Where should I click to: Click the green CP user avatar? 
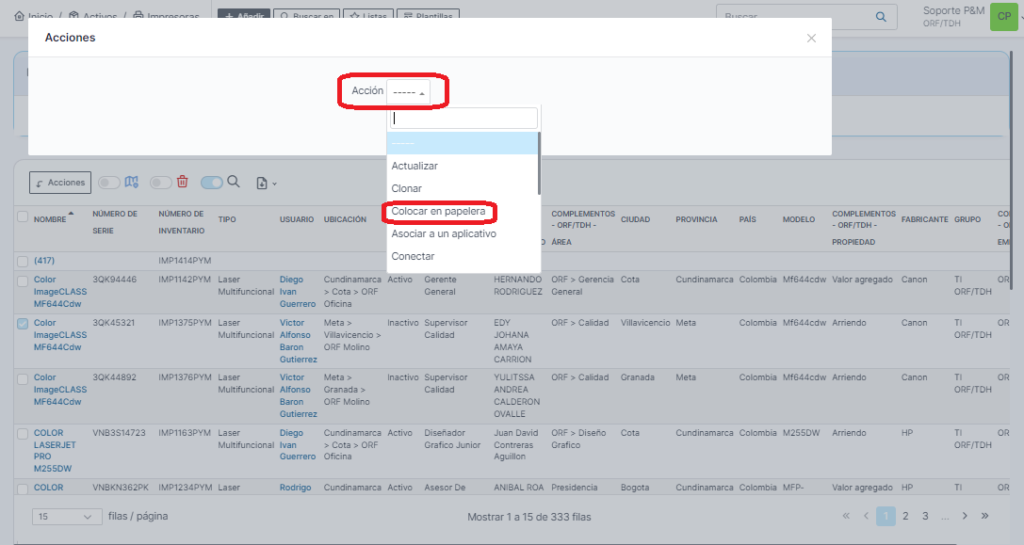click(x=1003, y=17)
